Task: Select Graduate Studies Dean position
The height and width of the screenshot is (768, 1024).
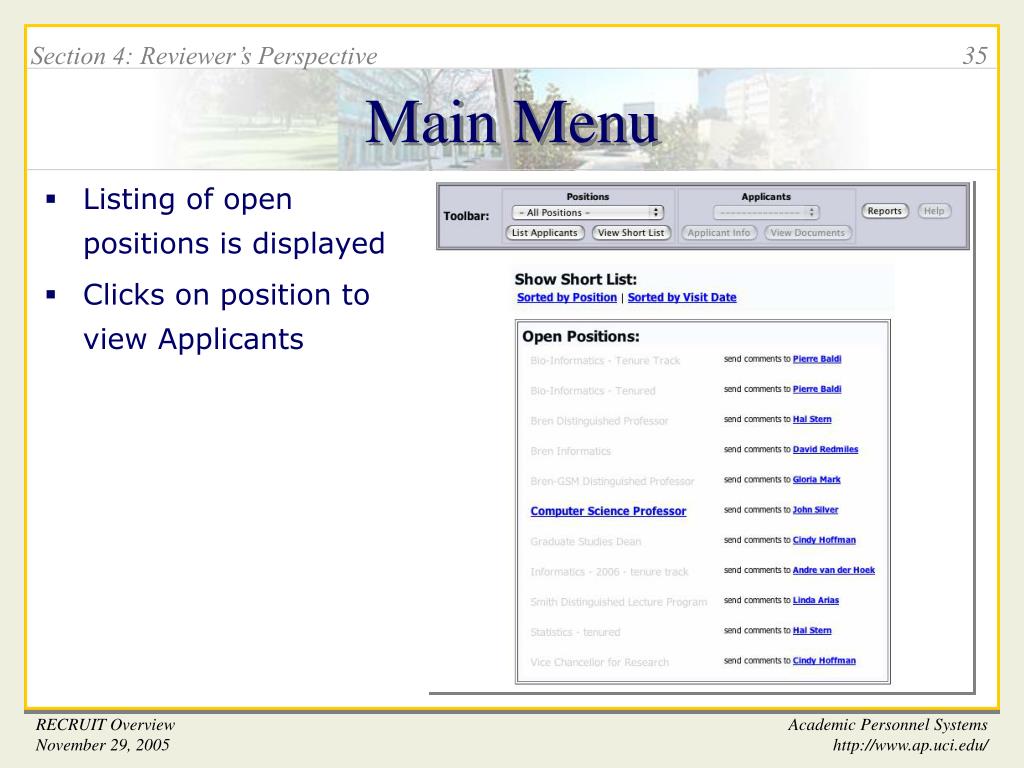Action: [x=585, y=541]
